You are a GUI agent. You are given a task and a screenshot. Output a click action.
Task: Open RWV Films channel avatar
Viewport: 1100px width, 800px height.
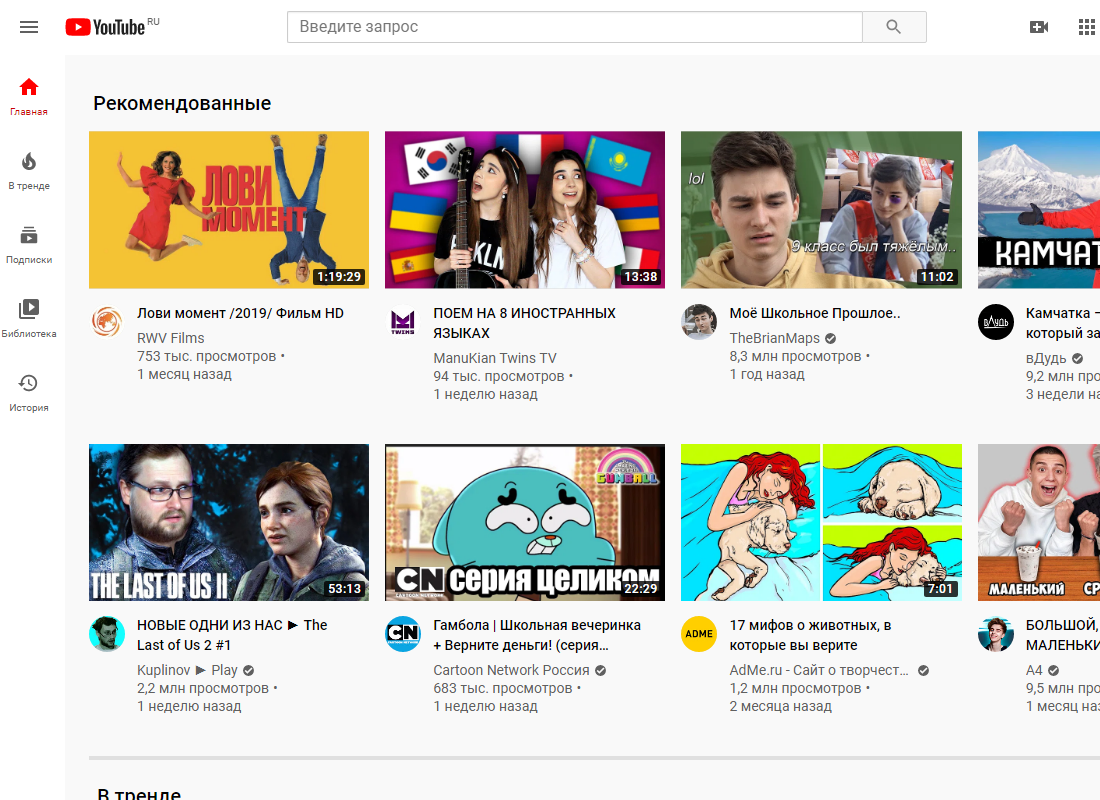tap(107, 321)
